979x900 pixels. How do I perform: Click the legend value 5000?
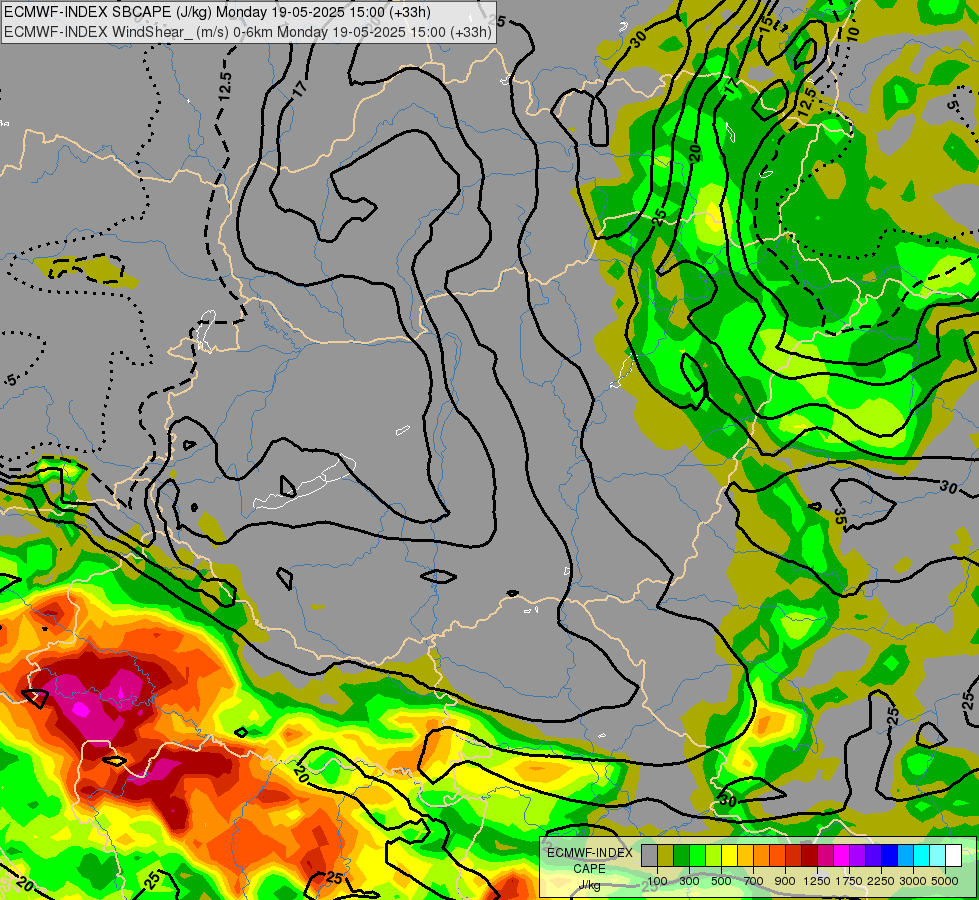(x=945, y=881)
